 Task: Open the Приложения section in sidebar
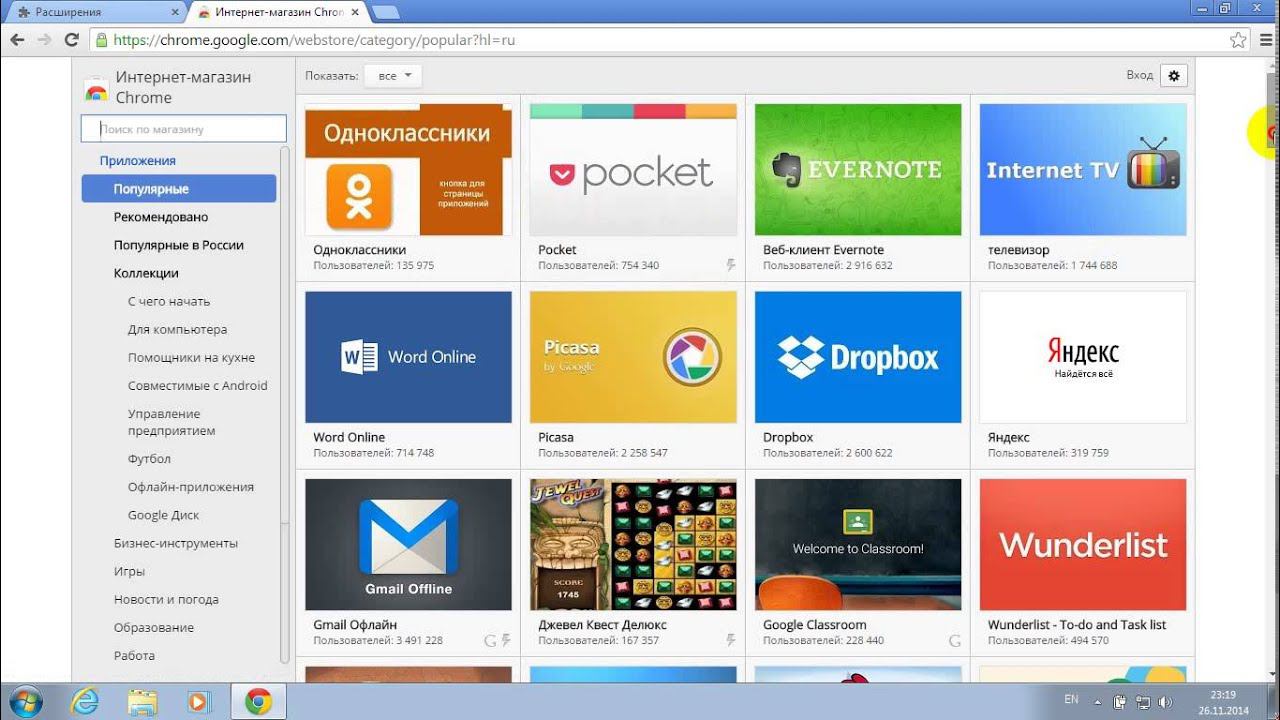137,160
